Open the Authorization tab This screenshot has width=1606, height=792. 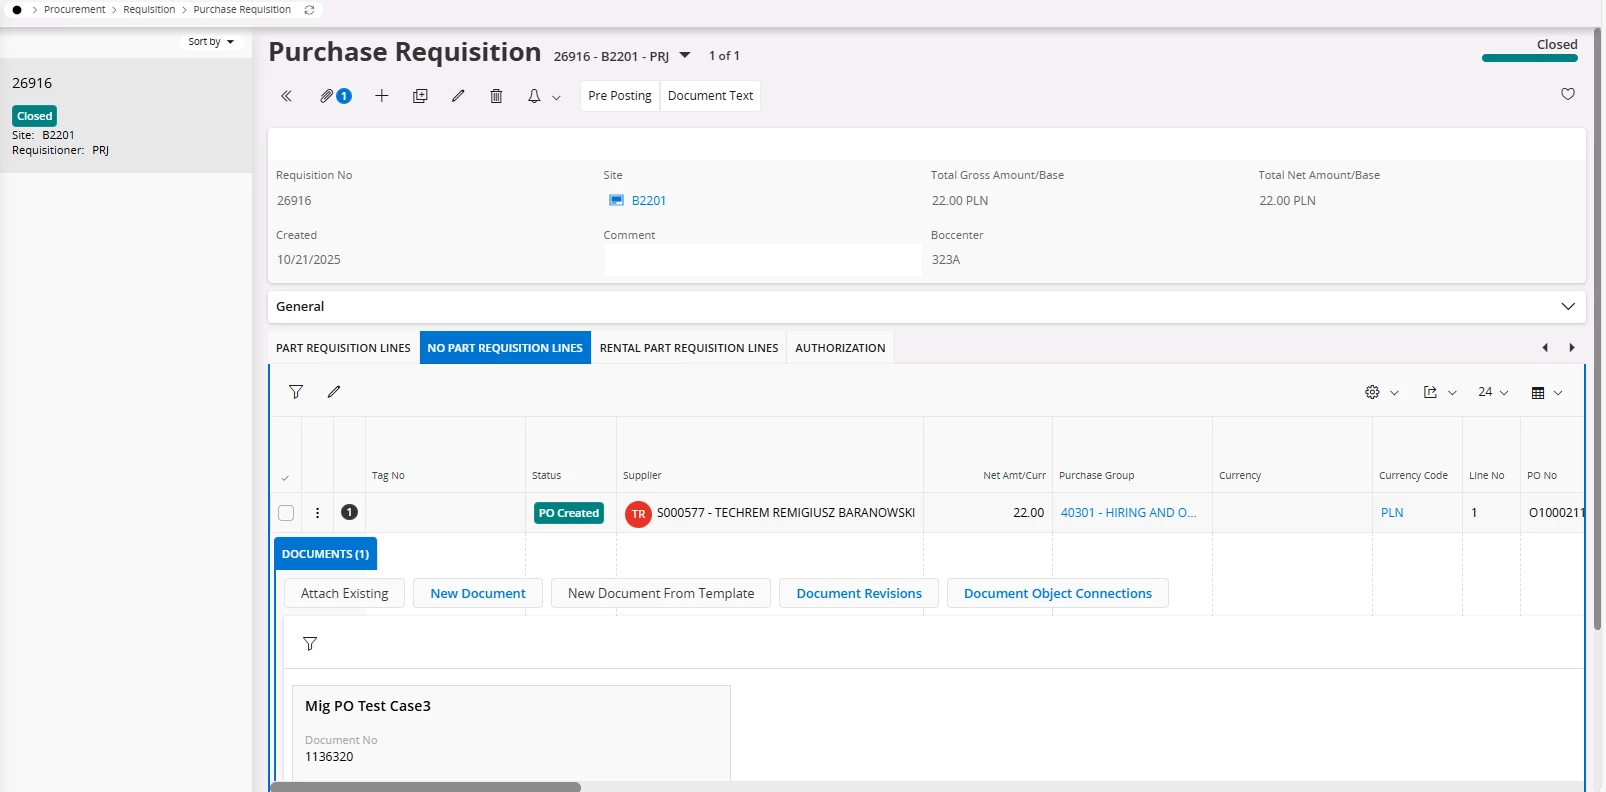pos(840,348)
